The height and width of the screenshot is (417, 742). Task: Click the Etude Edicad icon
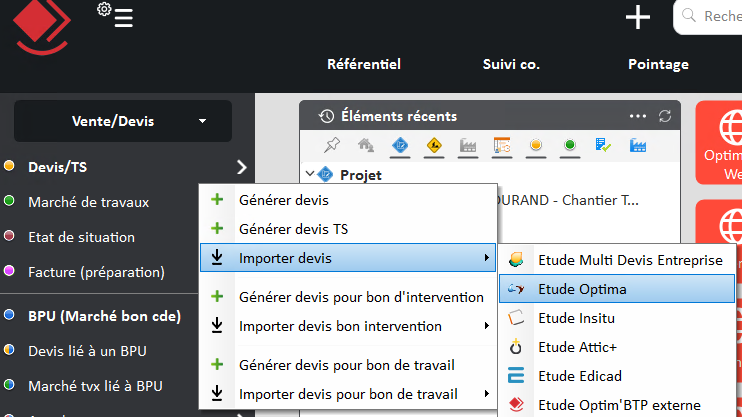click(516, 375)
